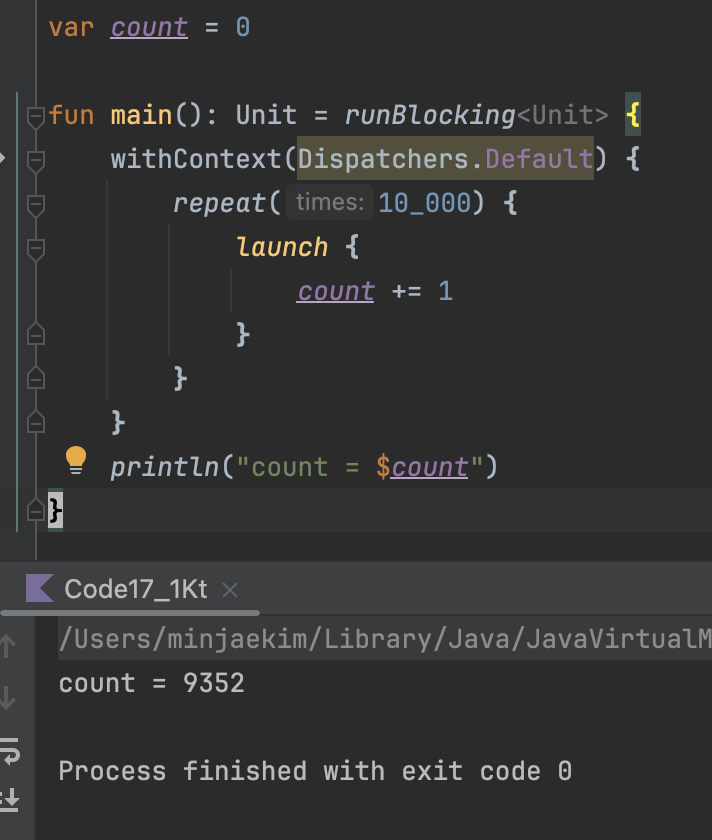Click the Kotlin icon on Code17_1Kt tab
712x840 pixels.
click(x=40, y=588)
